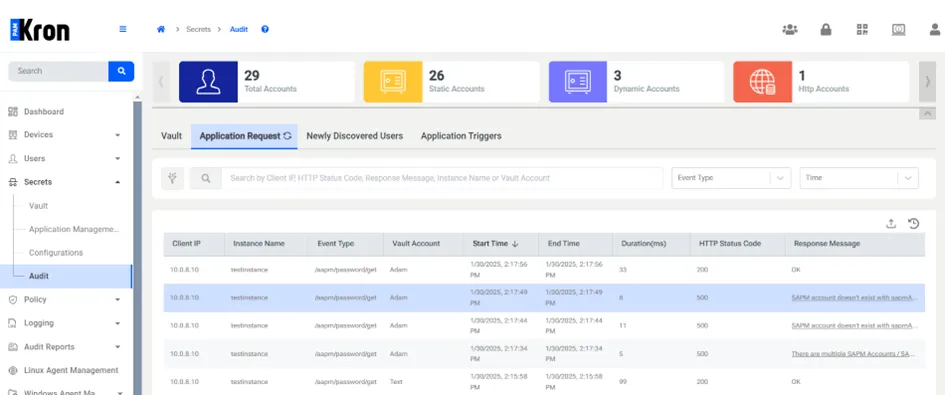Click duration value '33' in first row
Screen dimensions: 945x395
623,270
